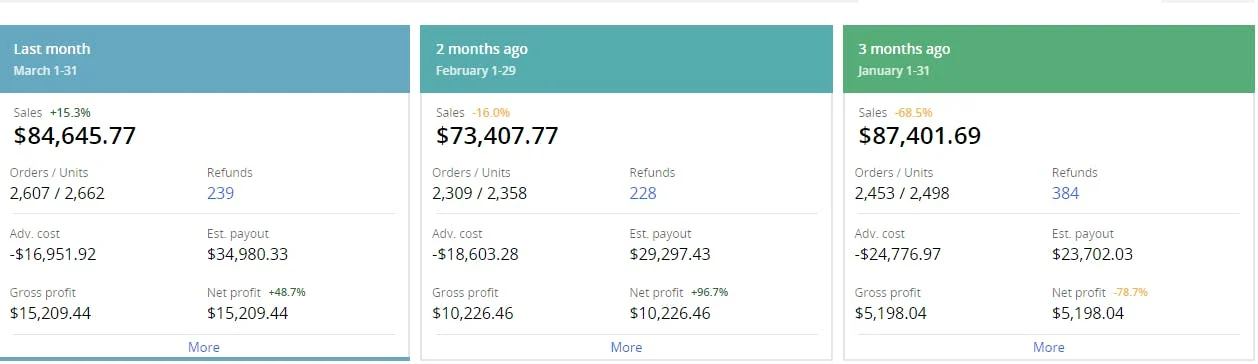Expand More in the January card
Image resolution: width=1258 pixels, height=364 pixels.
tap(1049, 347)
